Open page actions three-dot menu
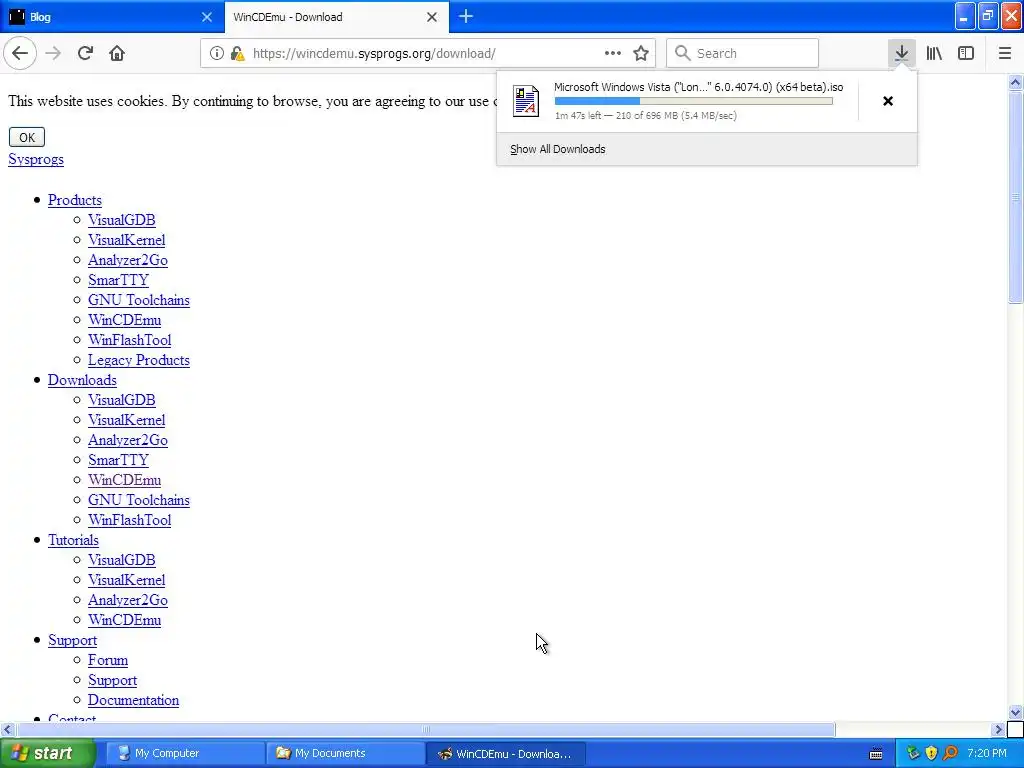 (613, 54)
